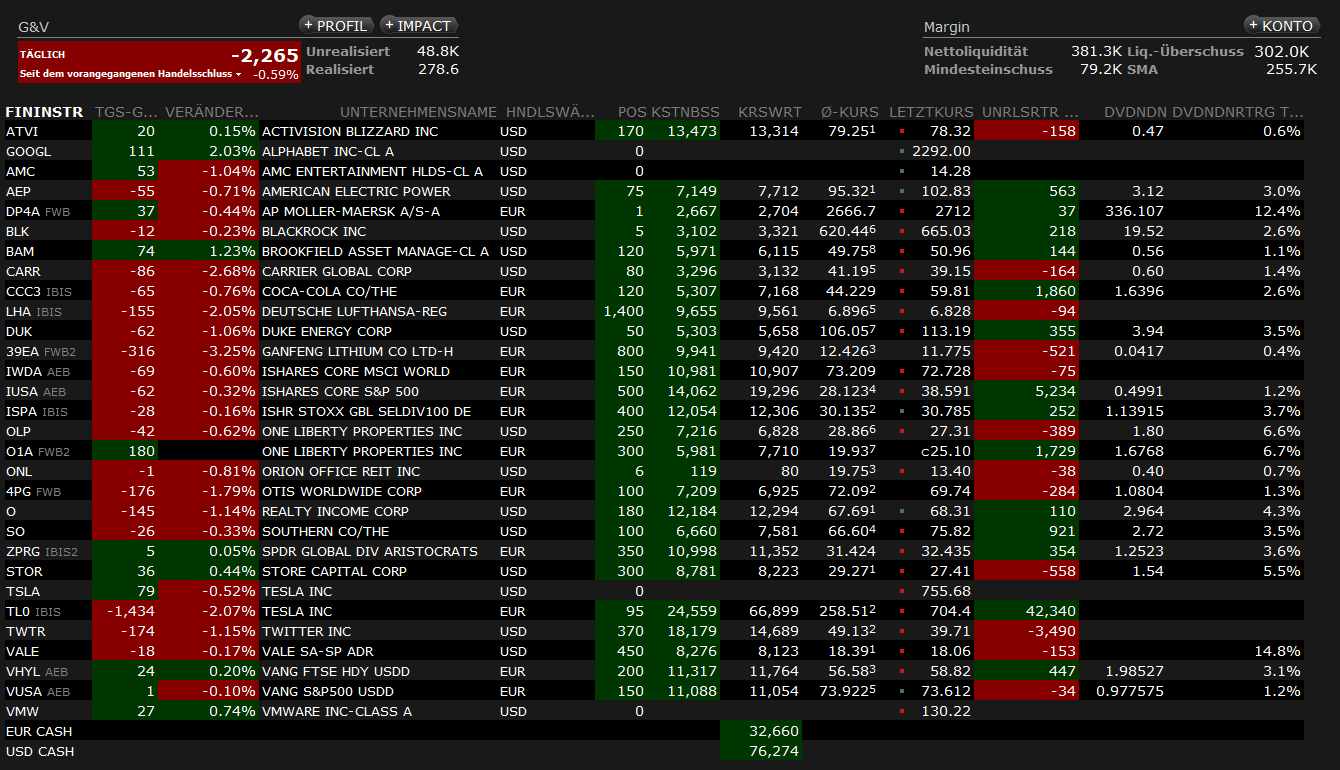This screenshot has height=770, width=1340.
Task: Open 'Seit dem vorangegangenen Handelsschluss' dropdown
Action: [239, 75]
